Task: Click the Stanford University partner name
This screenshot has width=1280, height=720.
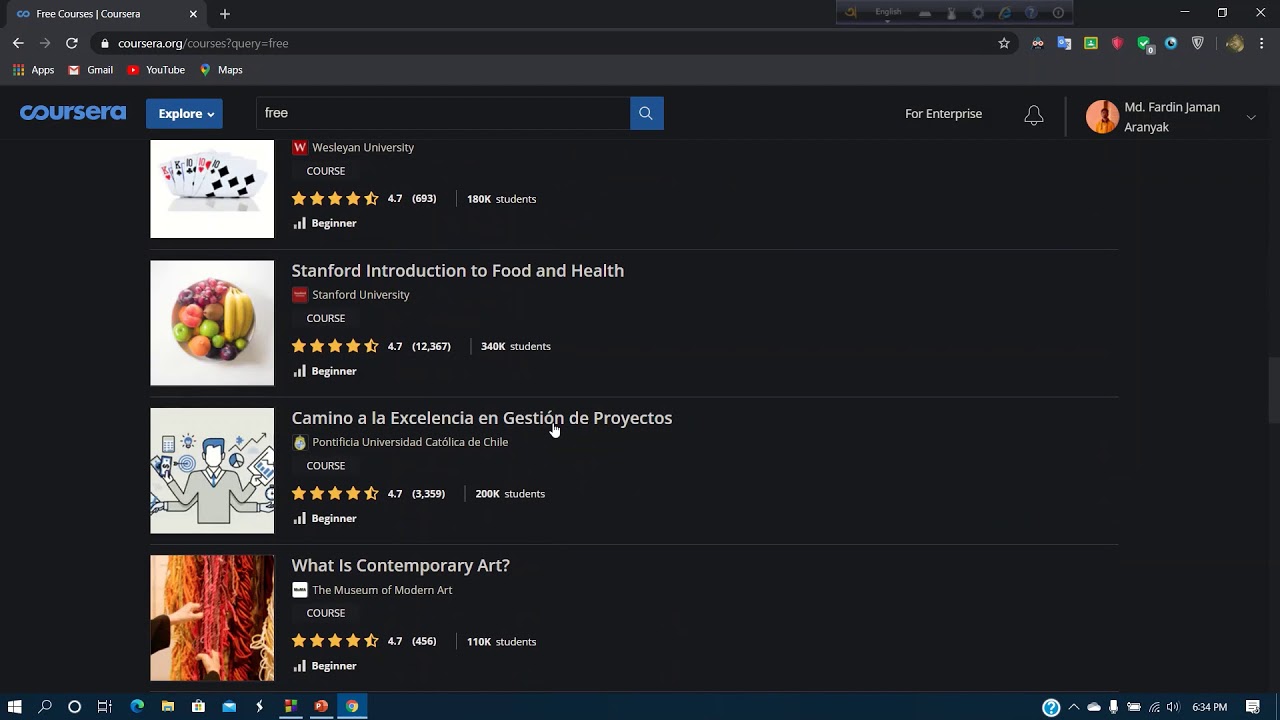Action: [361, 295]
